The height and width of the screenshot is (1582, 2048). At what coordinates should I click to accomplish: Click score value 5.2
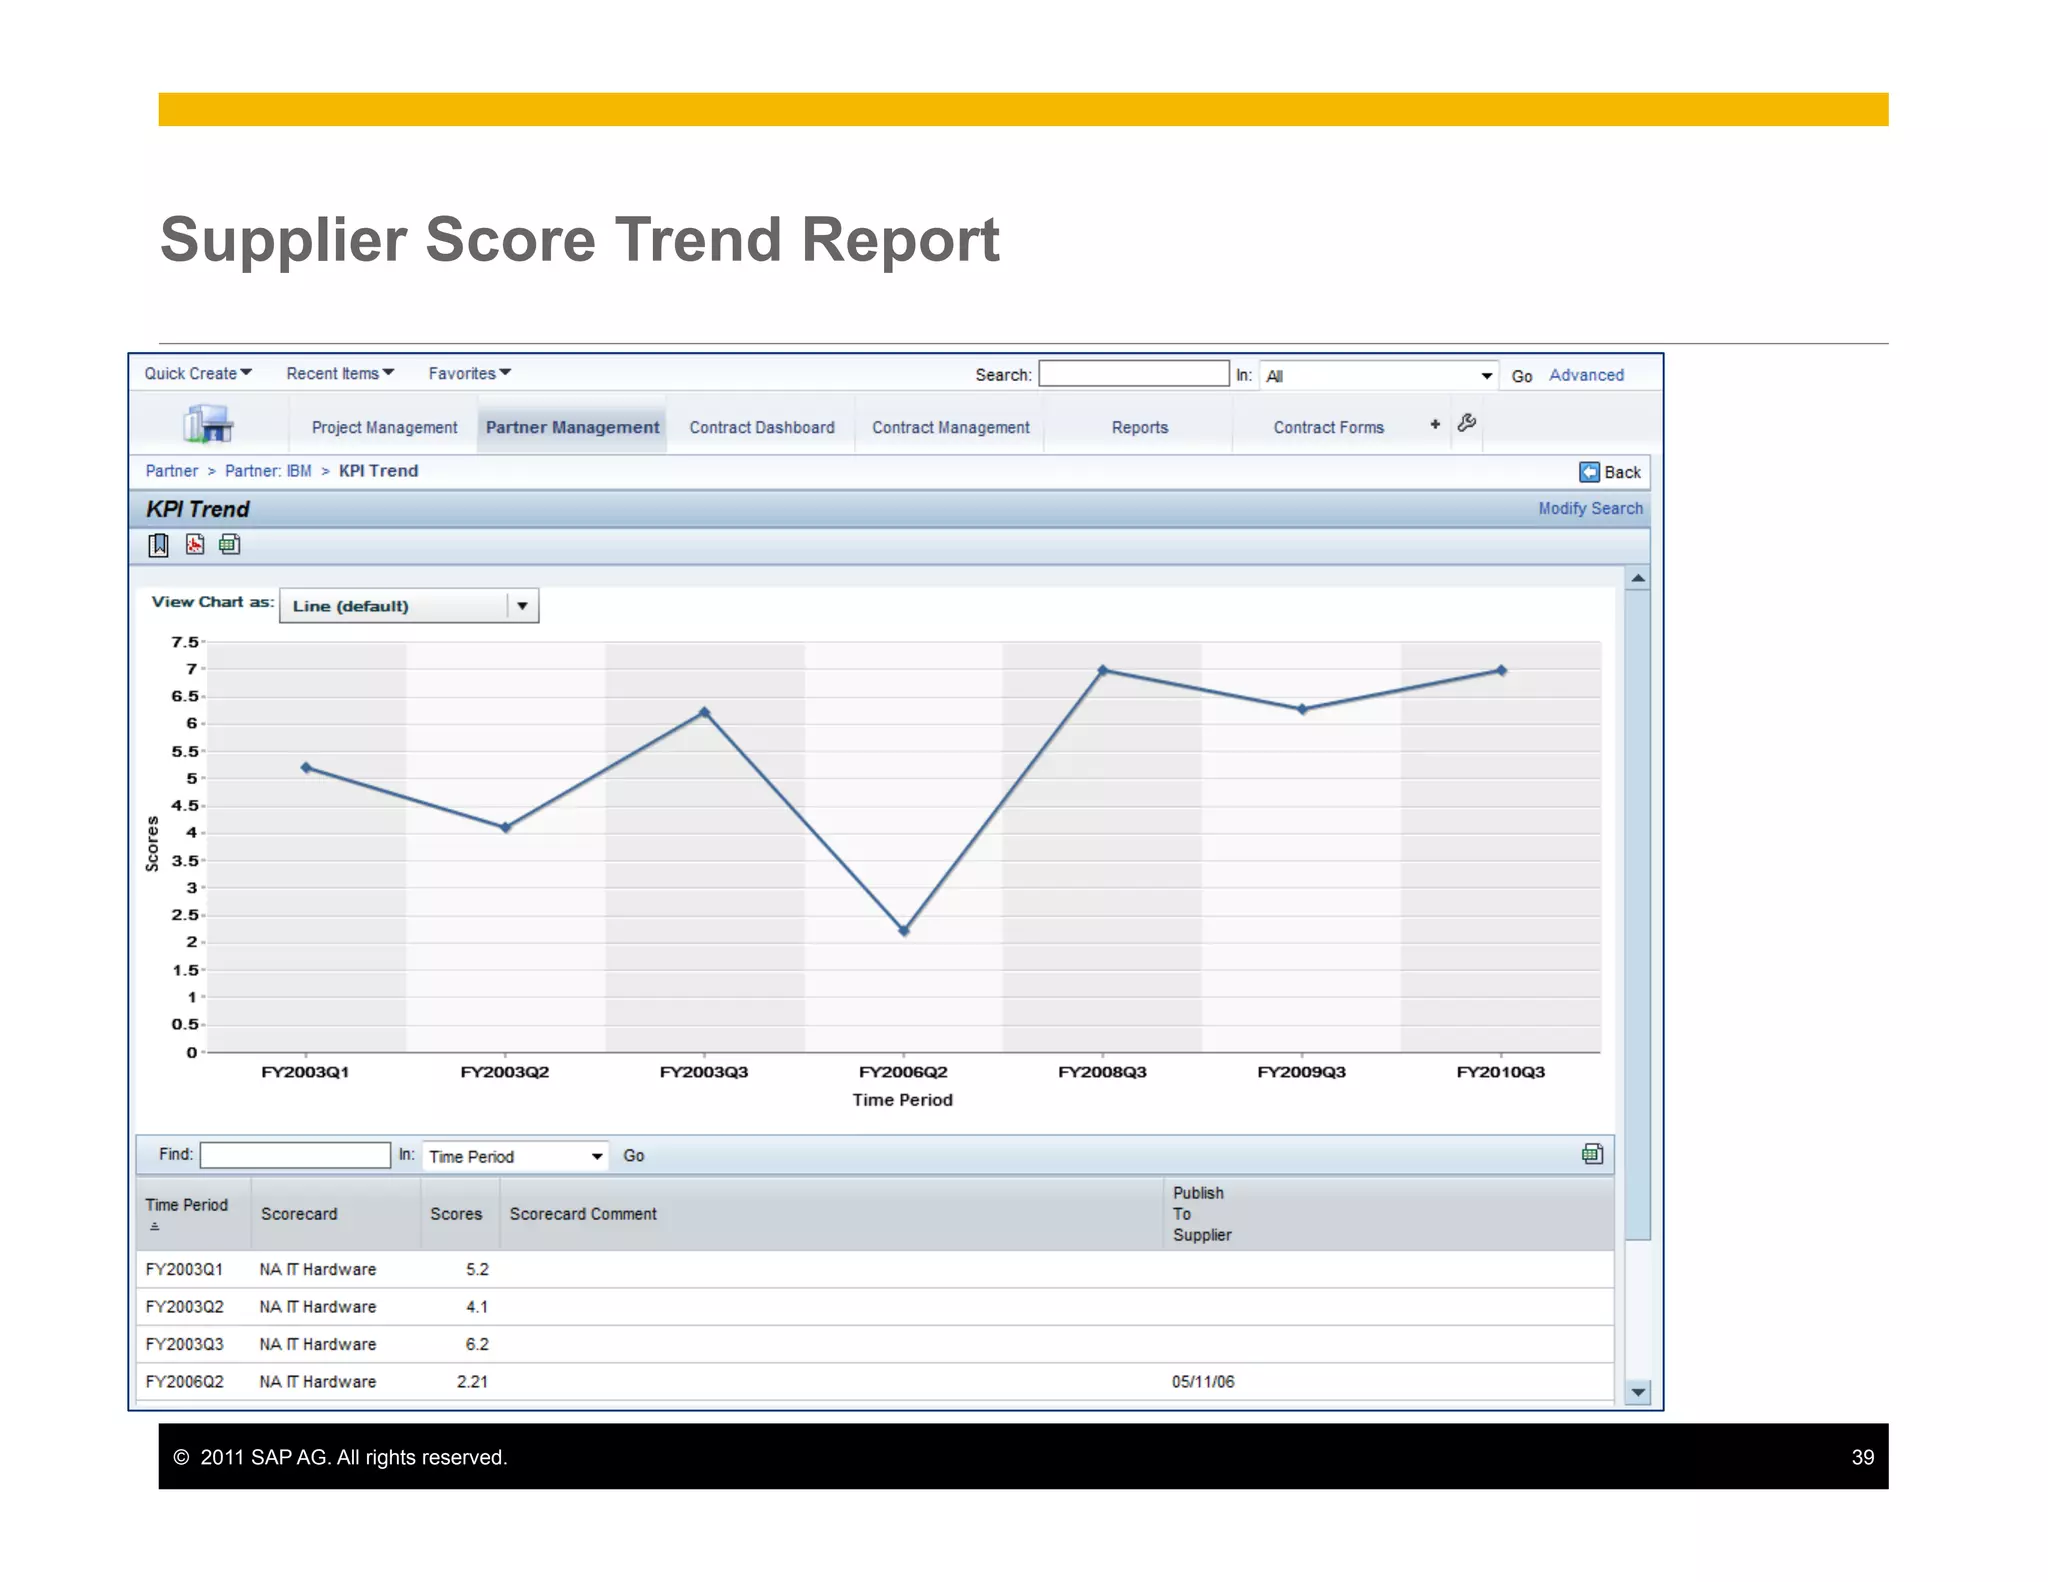click(x=477, y=1269)
